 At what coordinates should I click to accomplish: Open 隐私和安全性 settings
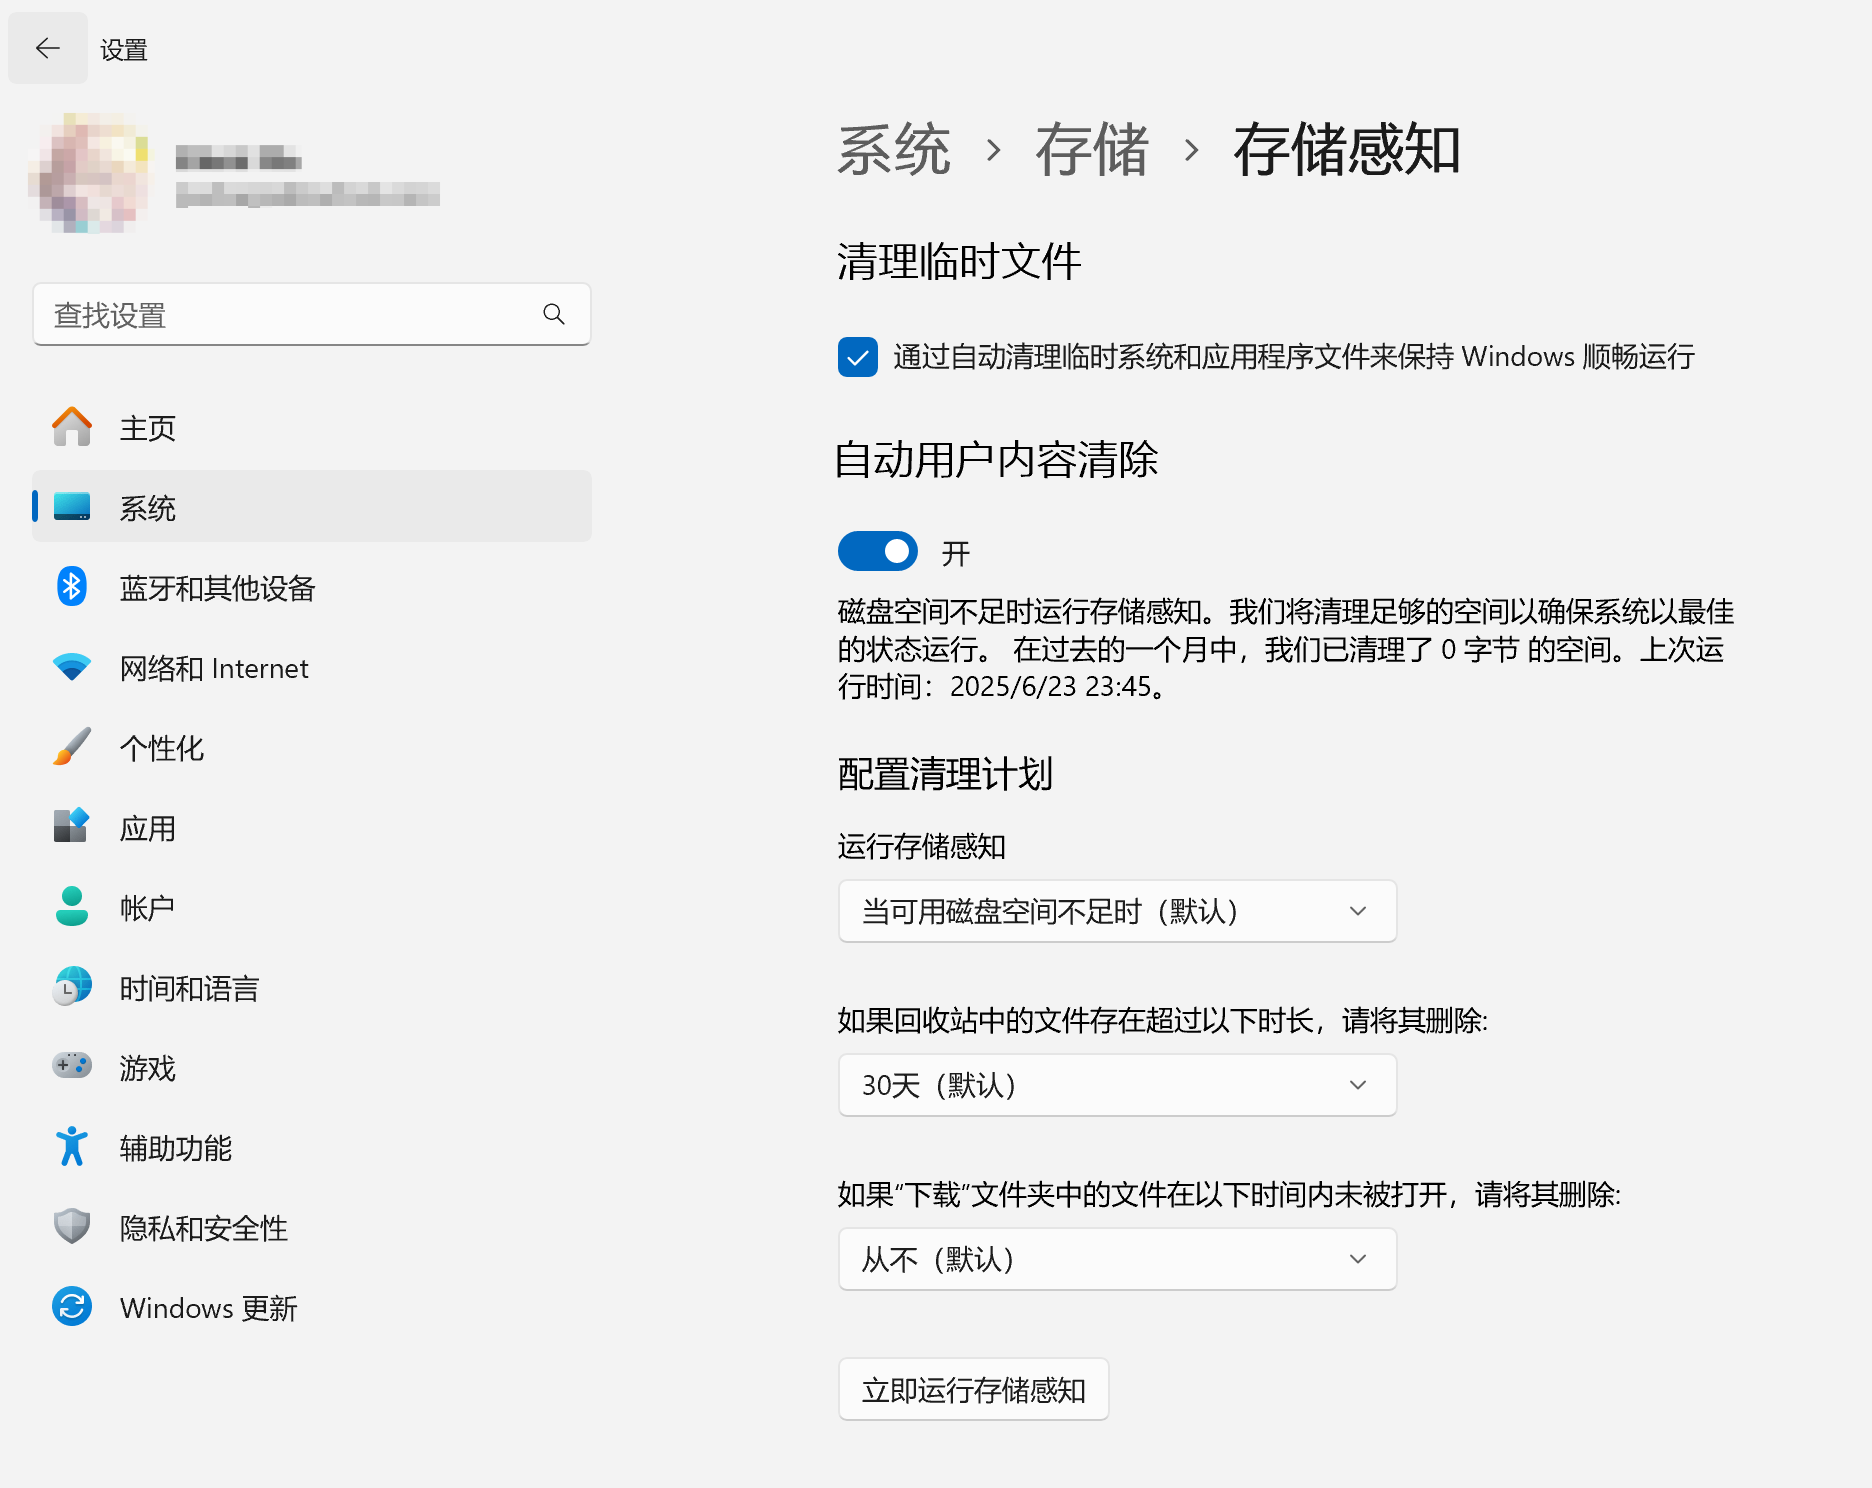(312, 1227)
